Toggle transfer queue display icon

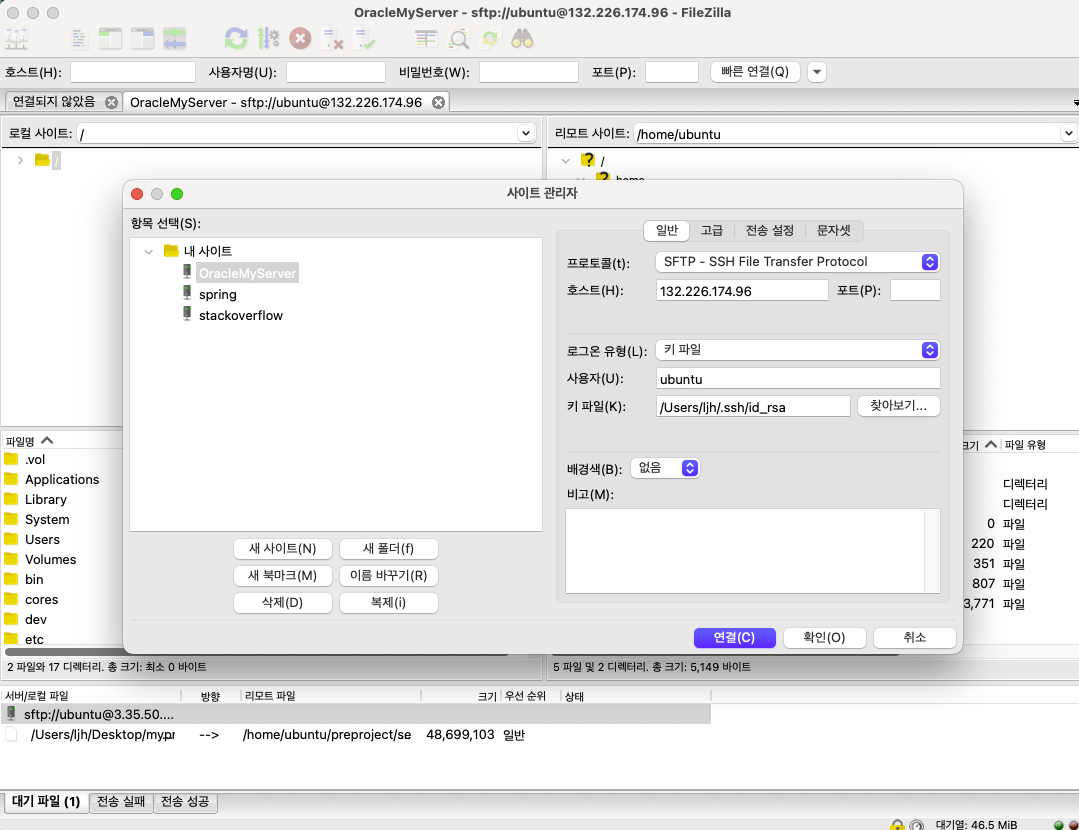pyautogui.click(x=175, y=39)
